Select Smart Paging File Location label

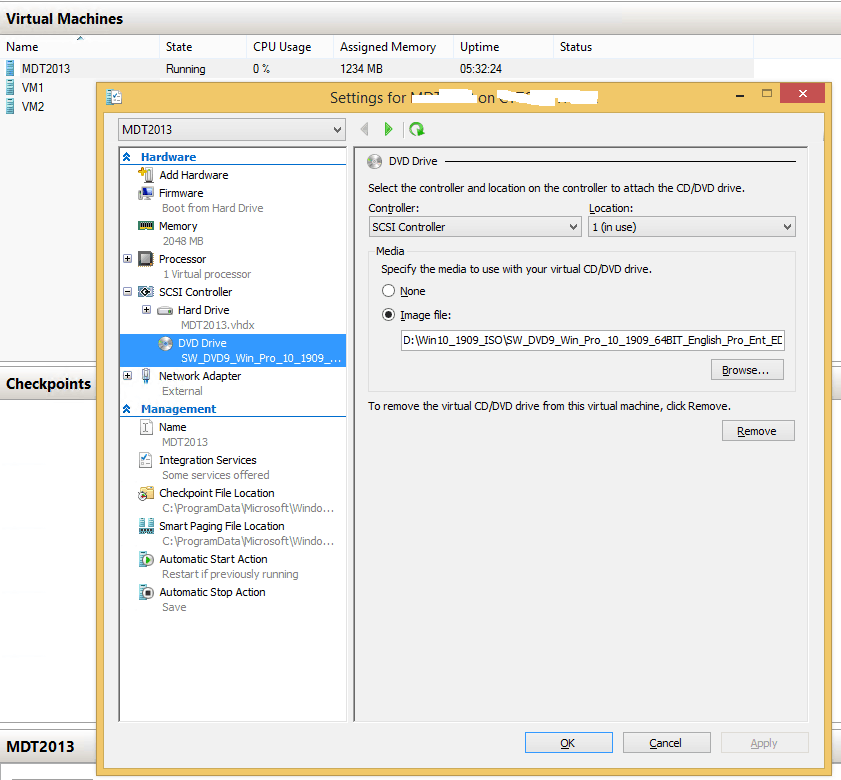point(222,526)
